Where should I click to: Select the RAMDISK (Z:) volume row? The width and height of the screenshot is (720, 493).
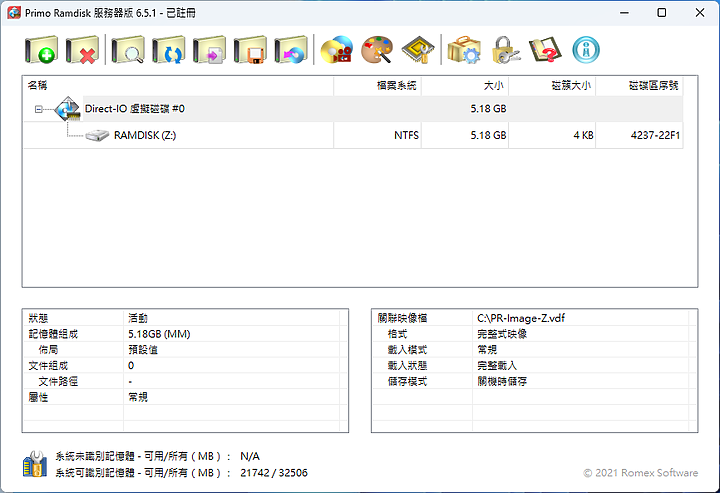tap(353, 135)
